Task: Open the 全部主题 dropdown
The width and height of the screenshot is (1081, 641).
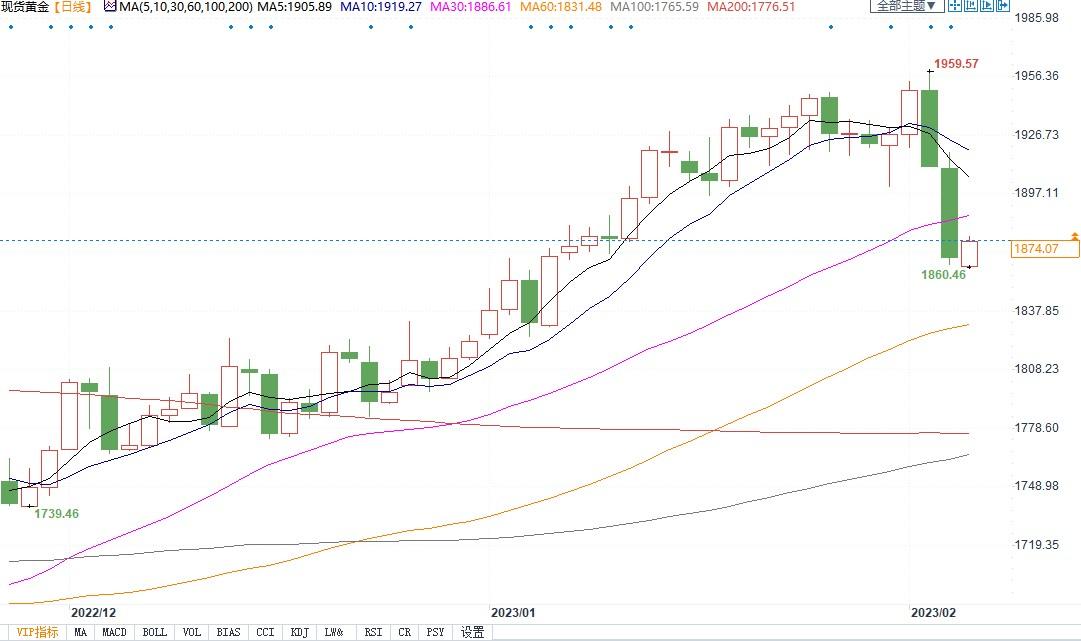Action: click(x=907, y=6)
